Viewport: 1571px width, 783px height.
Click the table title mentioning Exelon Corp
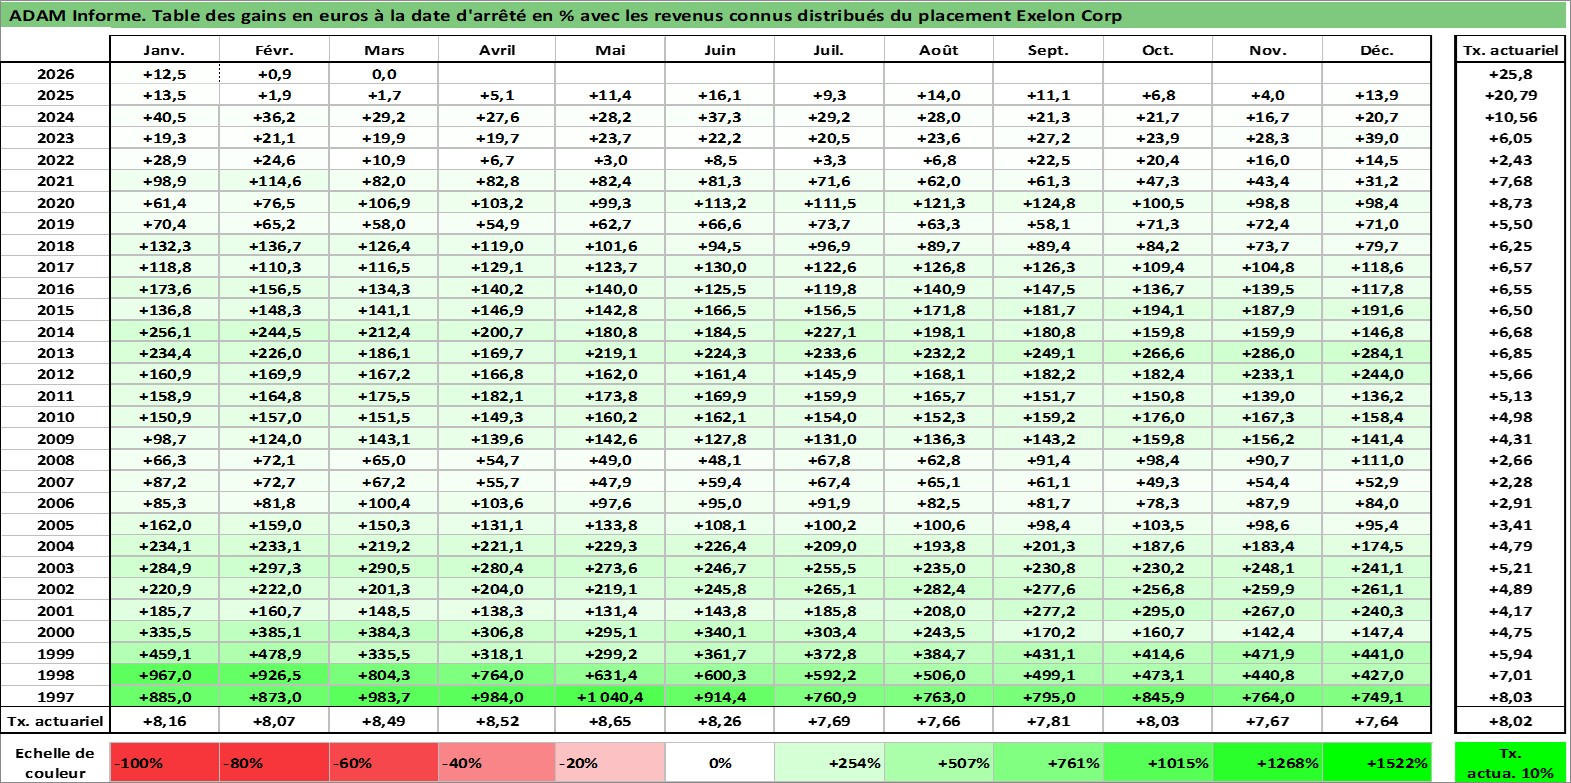coord(565,15)
